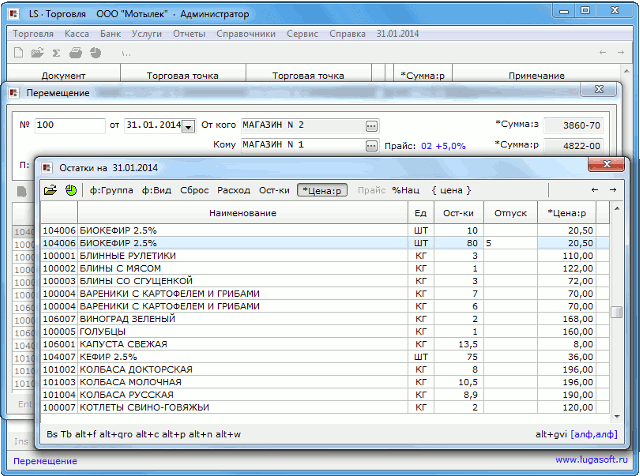Viewport: 640px width, 476px height.
Task: Select row ВИНОГРАД ЗЕЛЕНЫЙ
Action: 325,319
